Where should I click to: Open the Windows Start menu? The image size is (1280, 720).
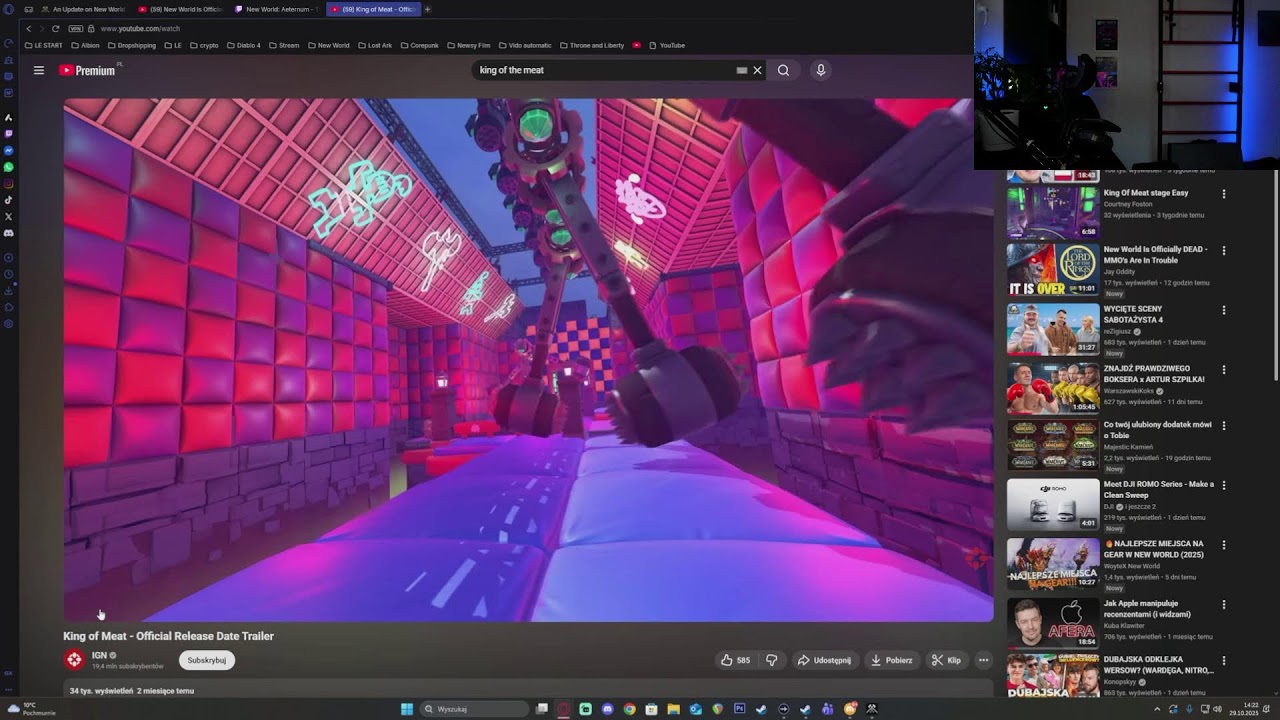tap(407, 709)
